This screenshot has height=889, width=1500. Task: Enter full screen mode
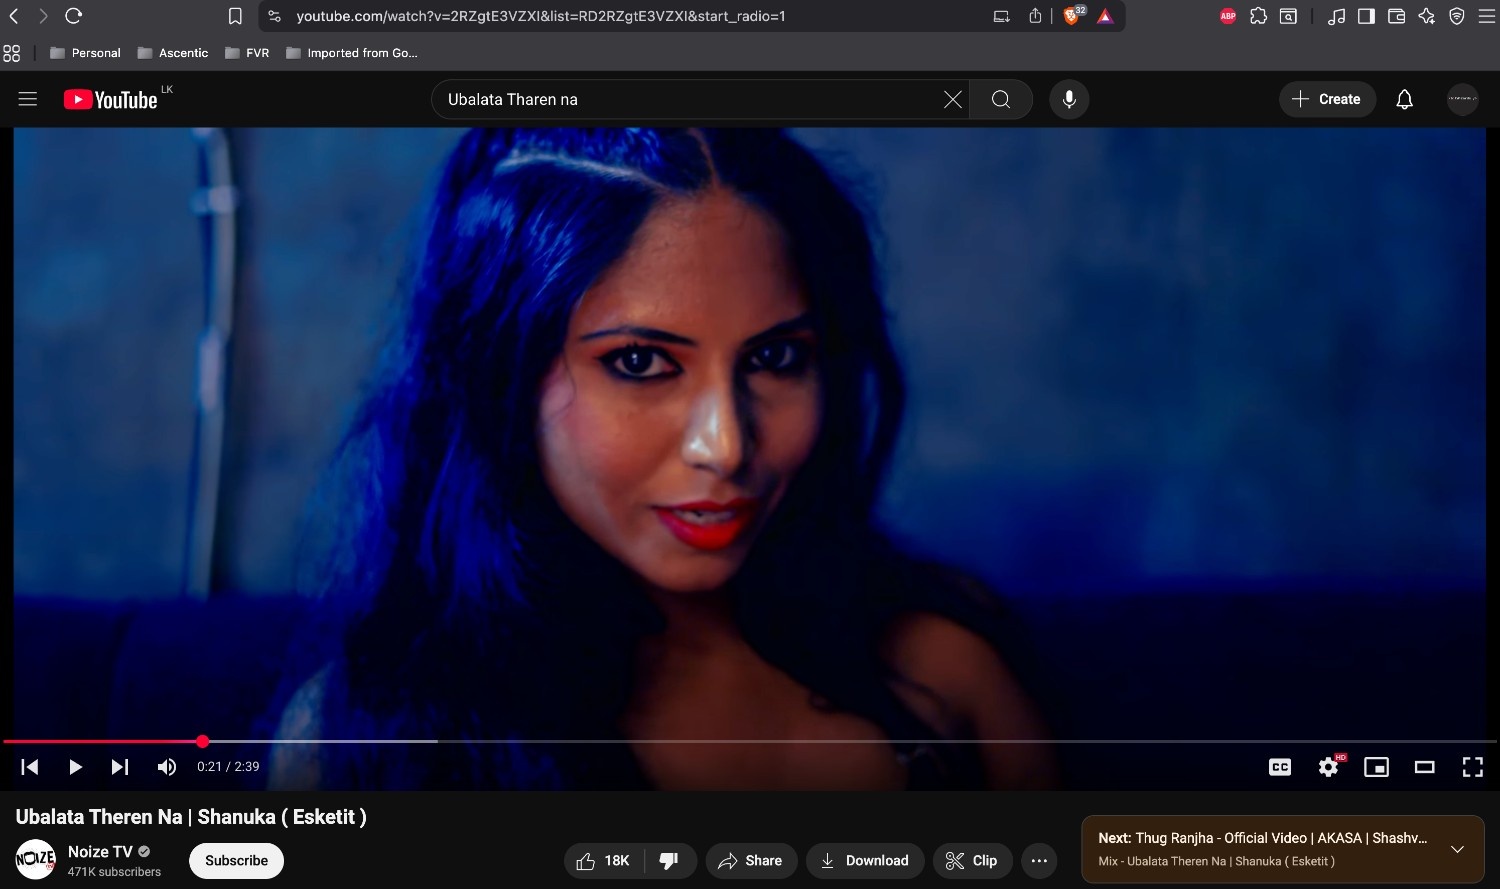[1473, 767]
